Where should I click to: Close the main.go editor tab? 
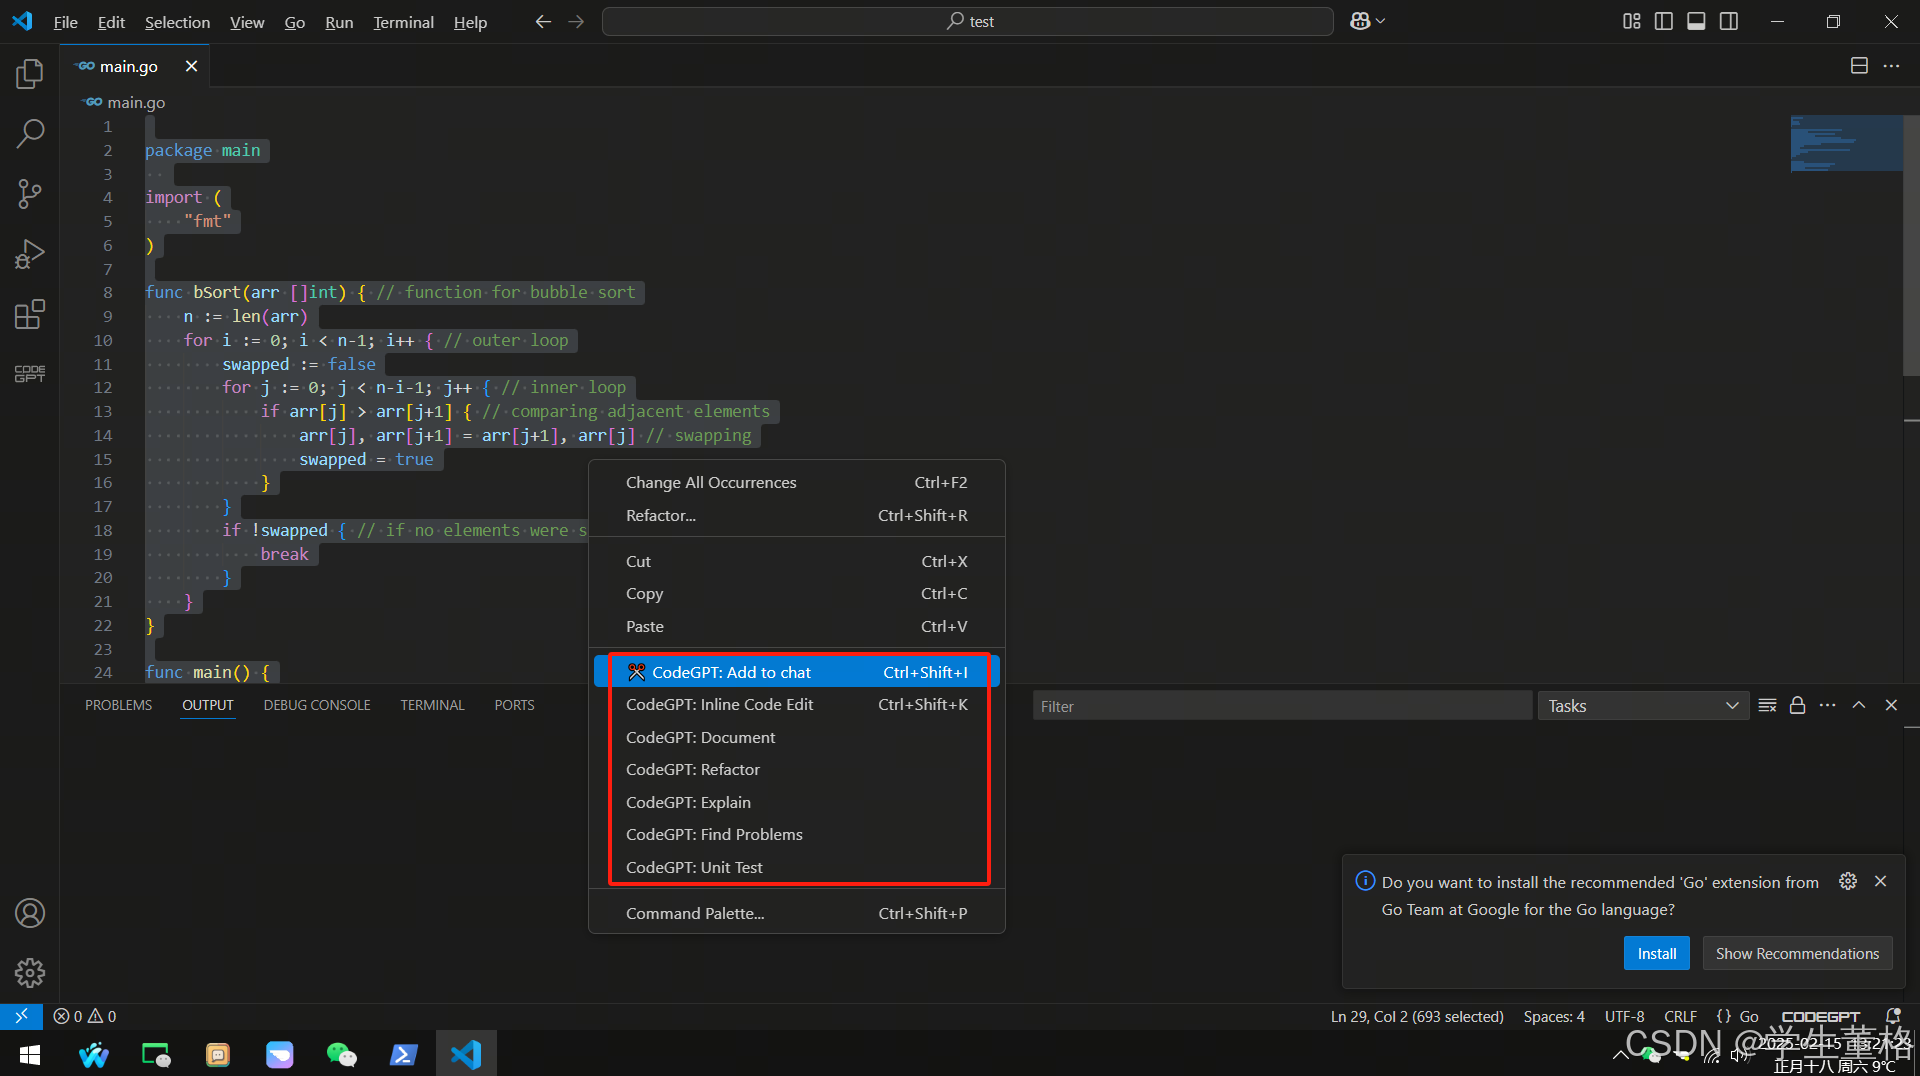[x=191, y=66]
